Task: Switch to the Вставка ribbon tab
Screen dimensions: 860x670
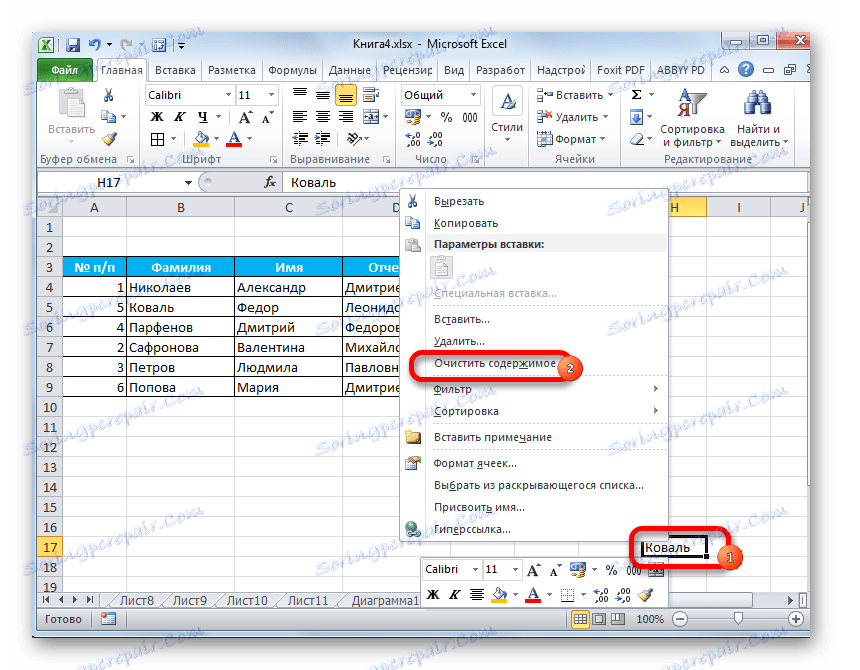Action: (175, 70)
